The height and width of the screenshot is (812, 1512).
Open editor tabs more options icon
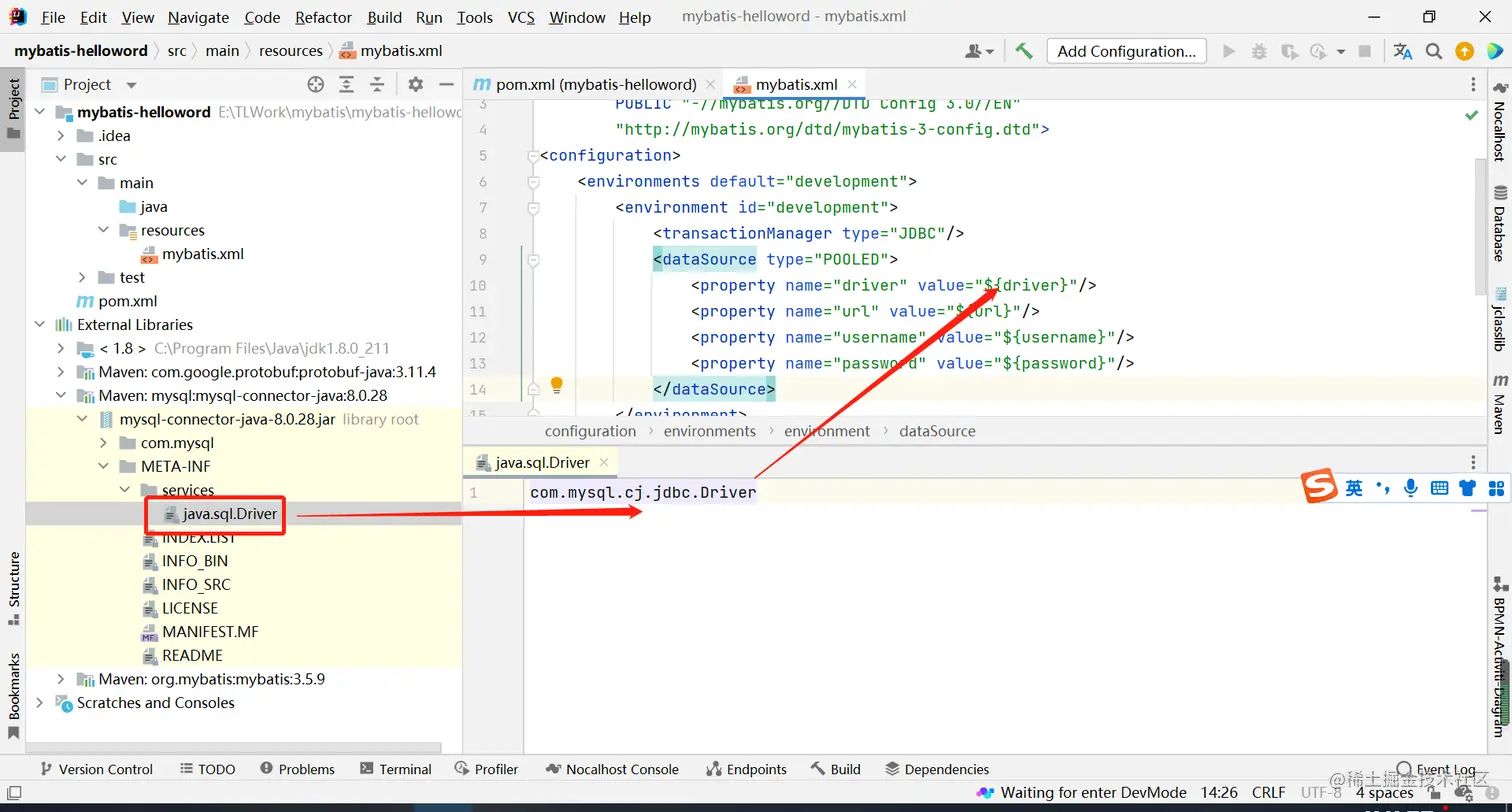pyautogui.click(x=1473, y=85)
